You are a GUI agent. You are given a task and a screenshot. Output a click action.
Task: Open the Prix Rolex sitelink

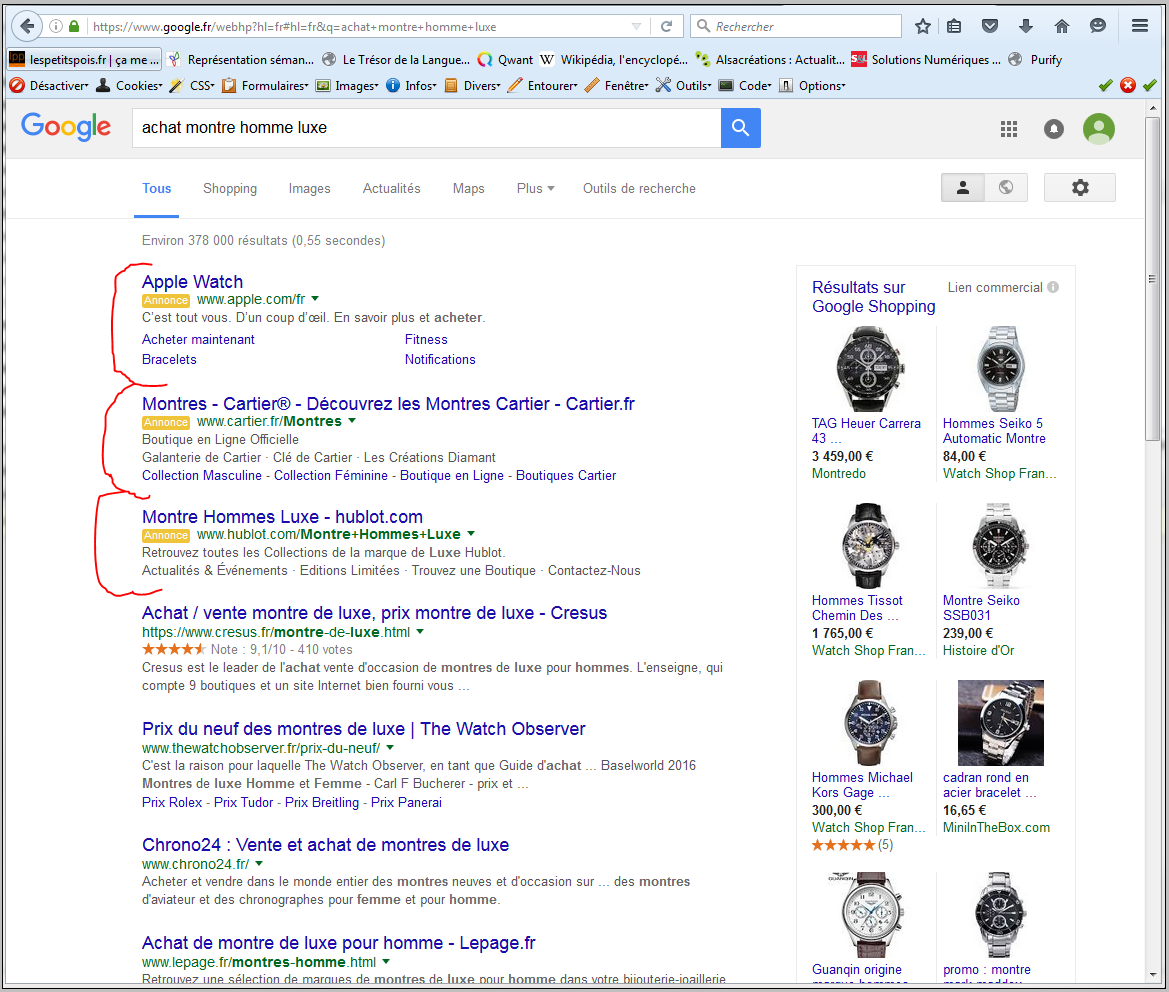pyautogui.click(x=172, y=803)
